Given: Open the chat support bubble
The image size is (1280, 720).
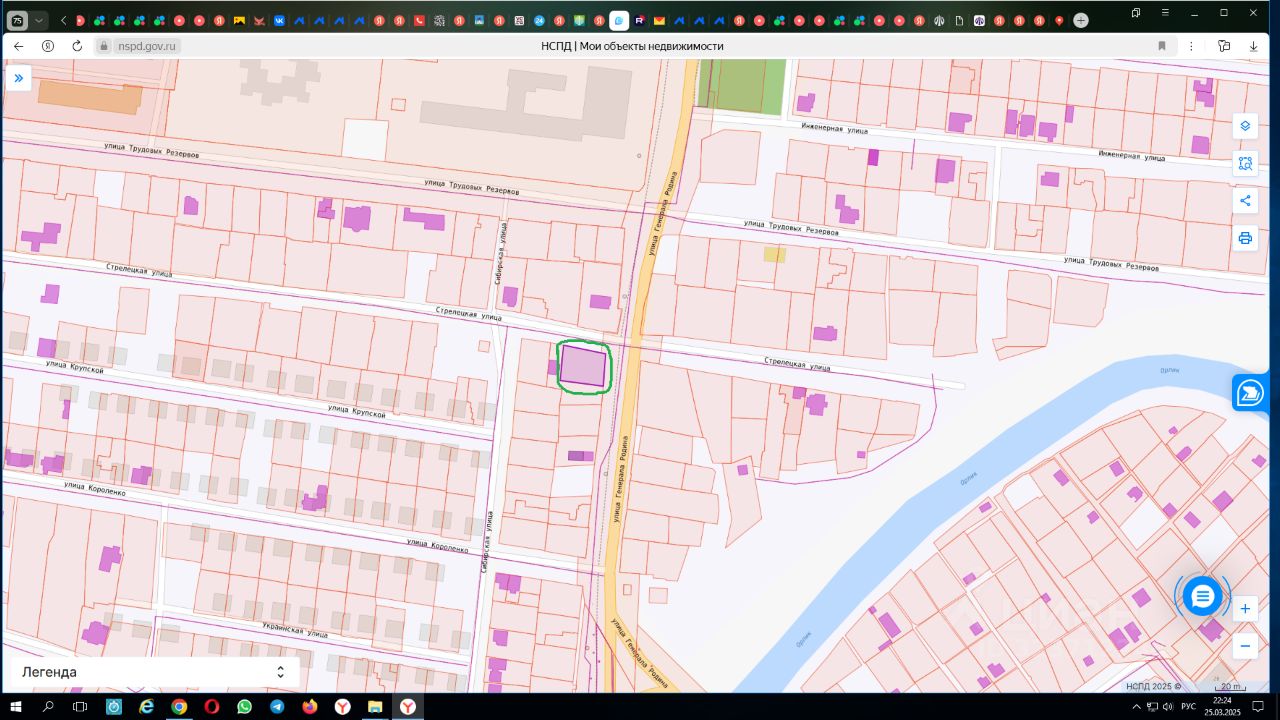Looking at the screenshot, I should pyautogui.click(x=1202, y=597).
